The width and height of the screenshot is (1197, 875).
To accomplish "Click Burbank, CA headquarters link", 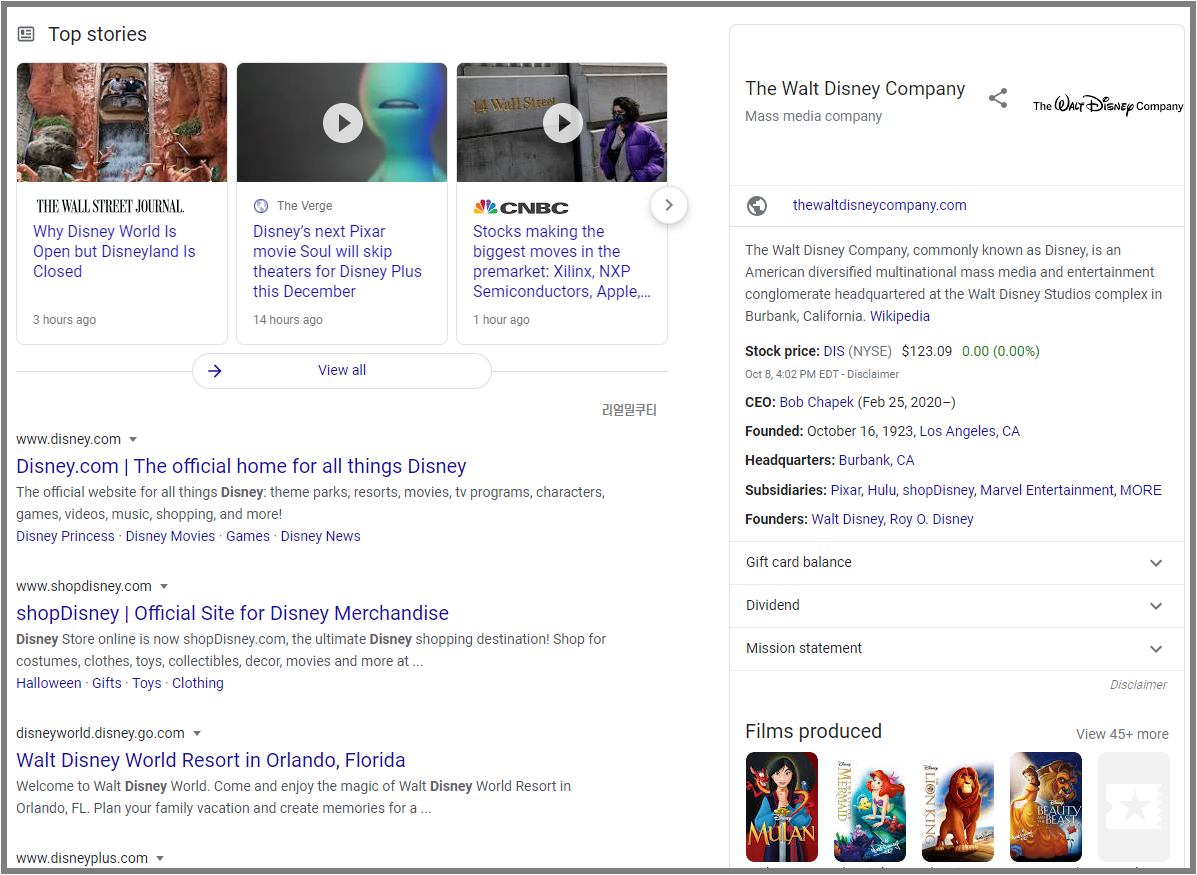I will (876, 460).
